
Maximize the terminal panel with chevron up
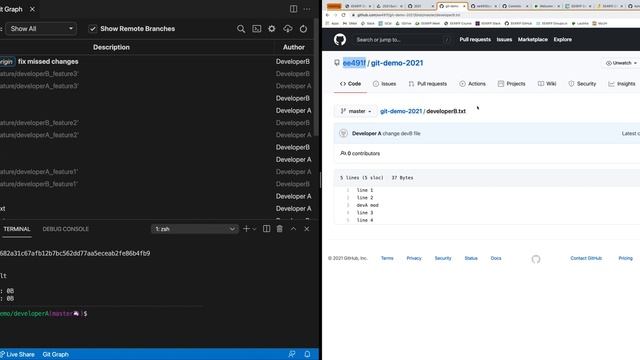pos(293,229)
